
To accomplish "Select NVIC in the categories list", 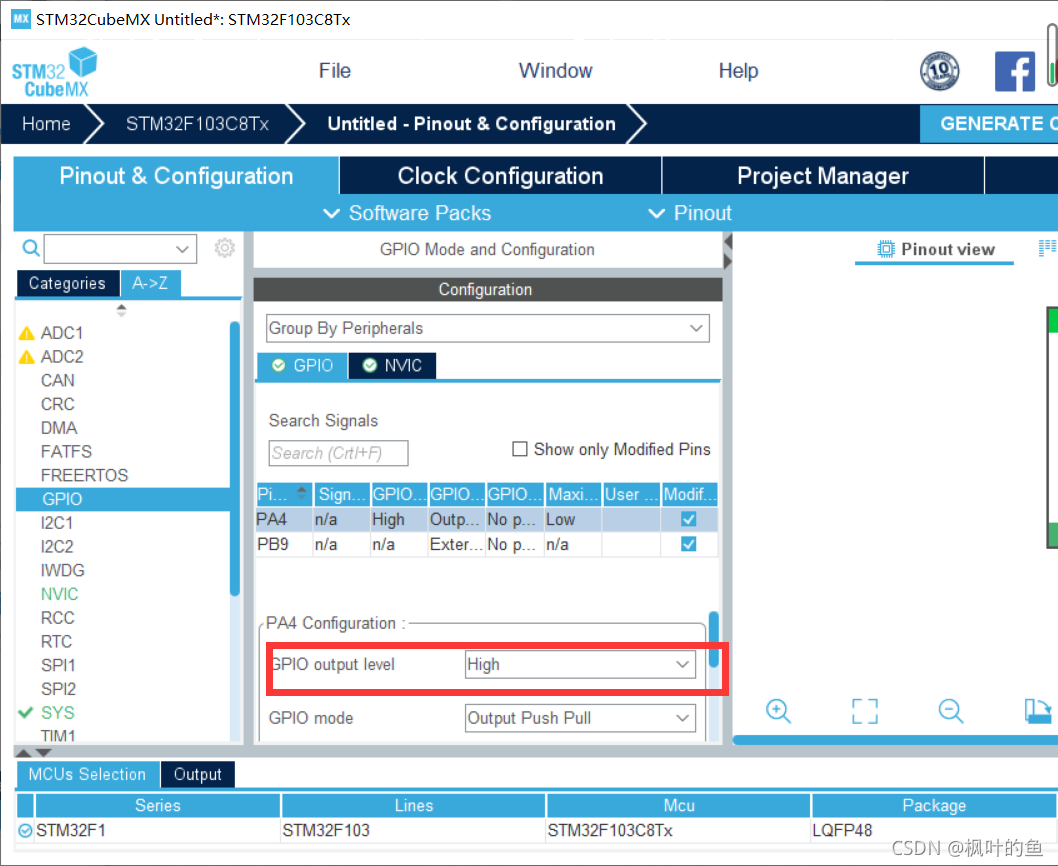I will [x=59, y=595].
